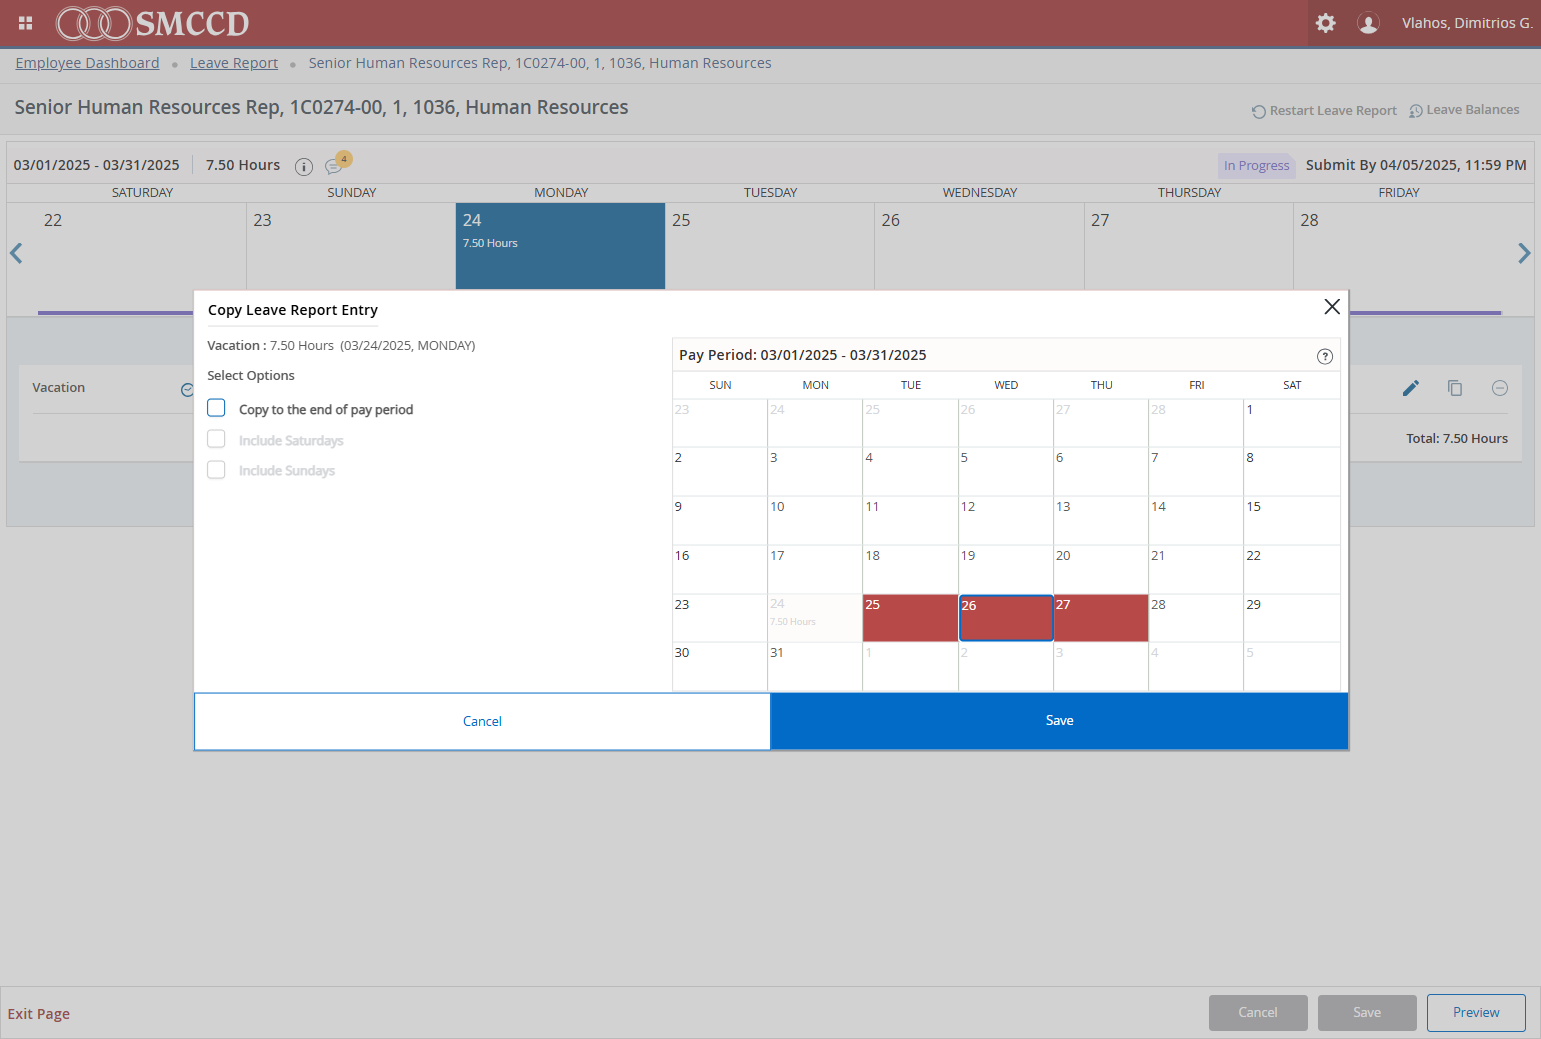The image size is (1541, 1039).
Task: Toggle the Include Saturdays checkbox
Action: (x=216, y=439)
